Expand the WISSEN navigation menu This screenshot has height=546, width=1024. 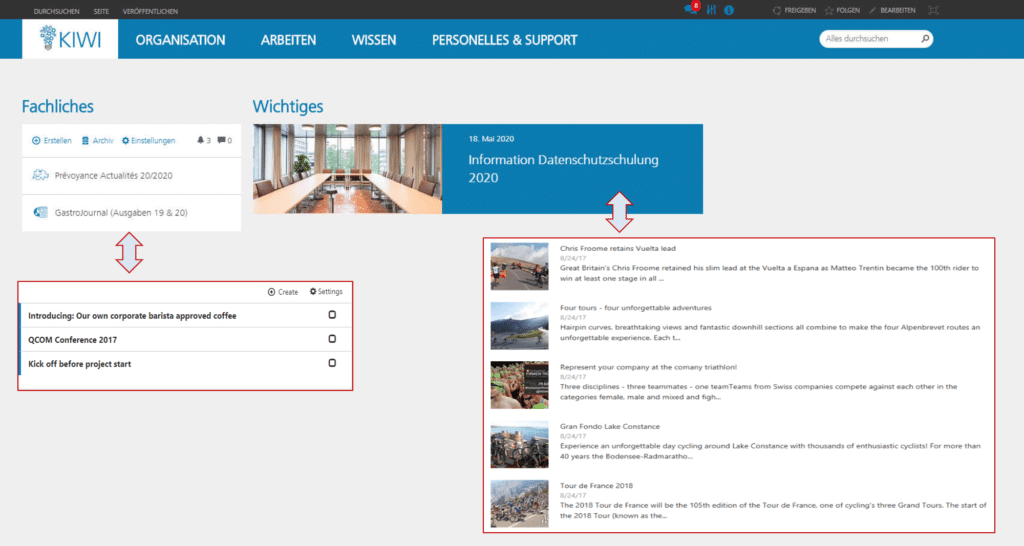374,40
